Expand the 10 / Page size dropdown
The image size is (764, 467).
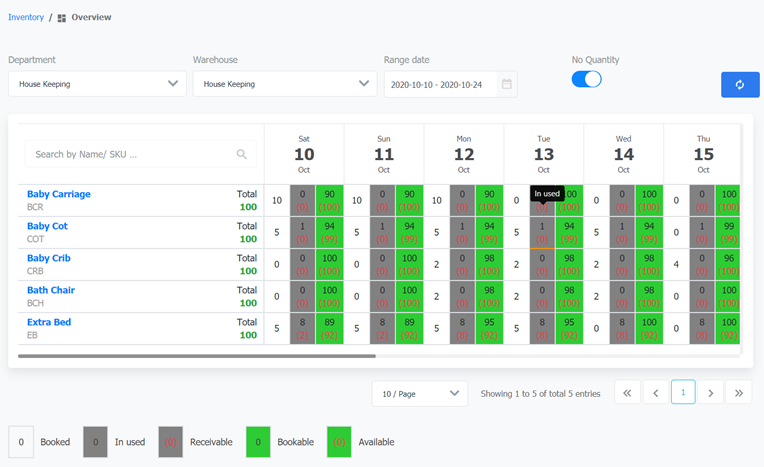[x=419, y=394]
